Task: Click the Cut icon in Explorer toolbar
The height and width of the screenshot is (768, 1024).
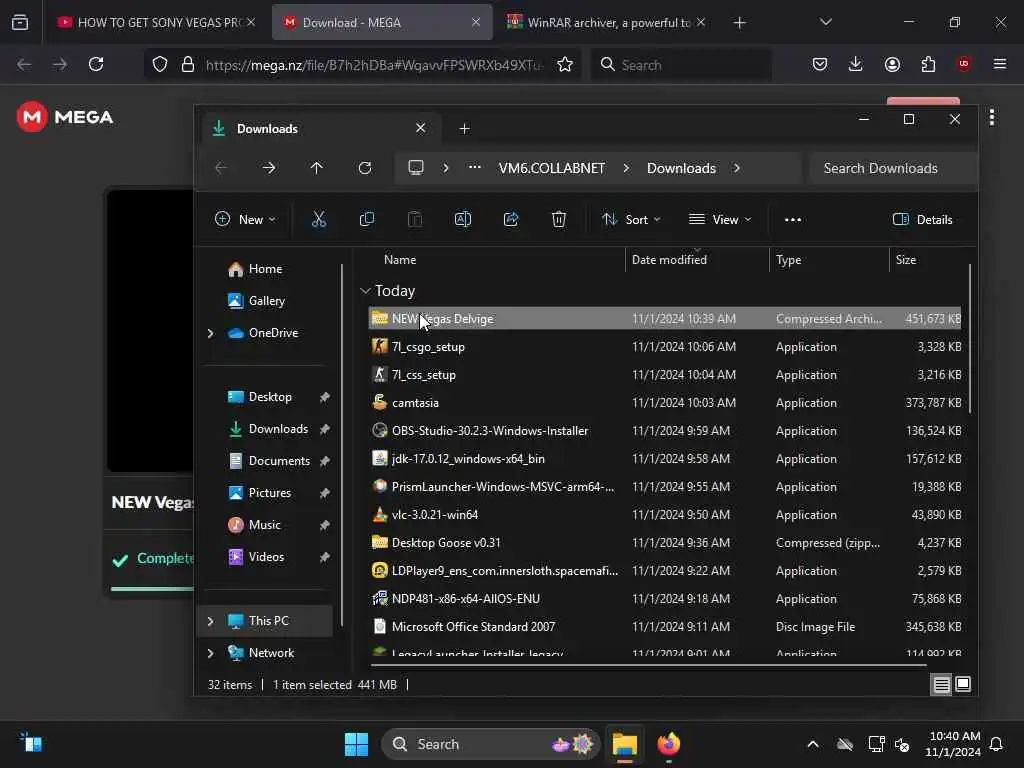Action: click(319, 219)
